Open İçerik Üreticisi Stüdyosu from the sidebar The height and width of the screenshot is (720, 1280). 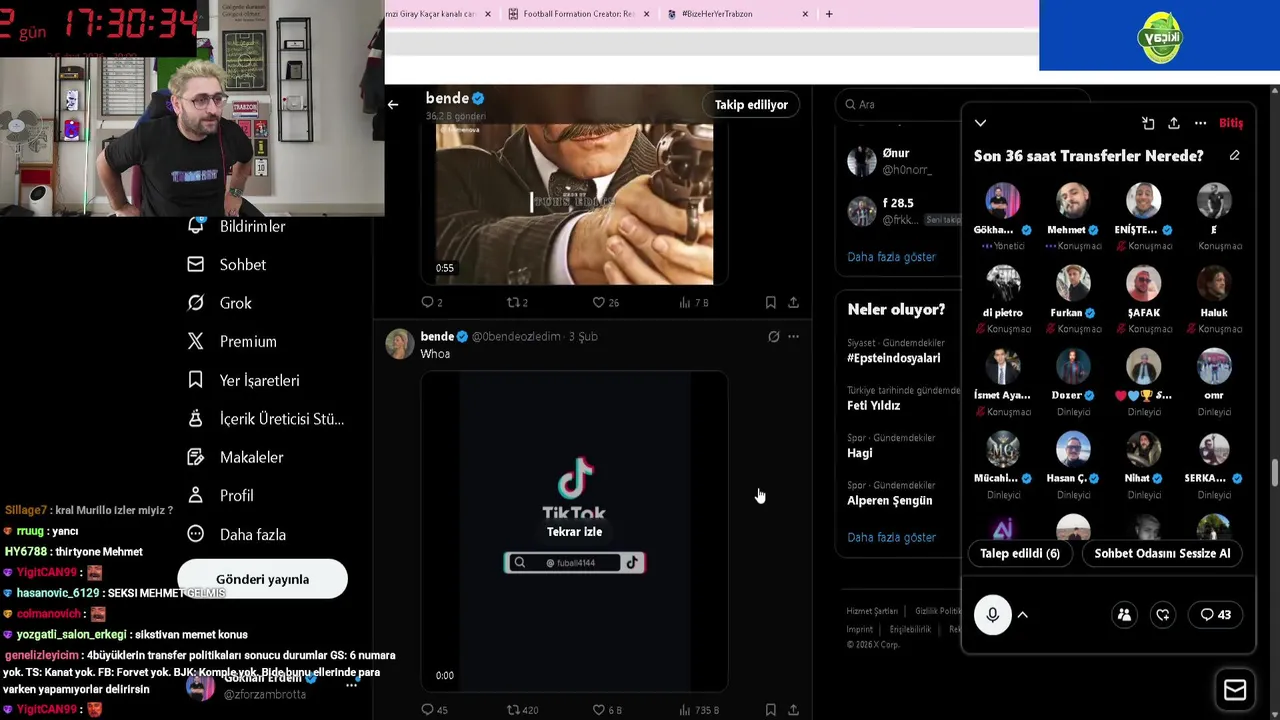(266, 418)
